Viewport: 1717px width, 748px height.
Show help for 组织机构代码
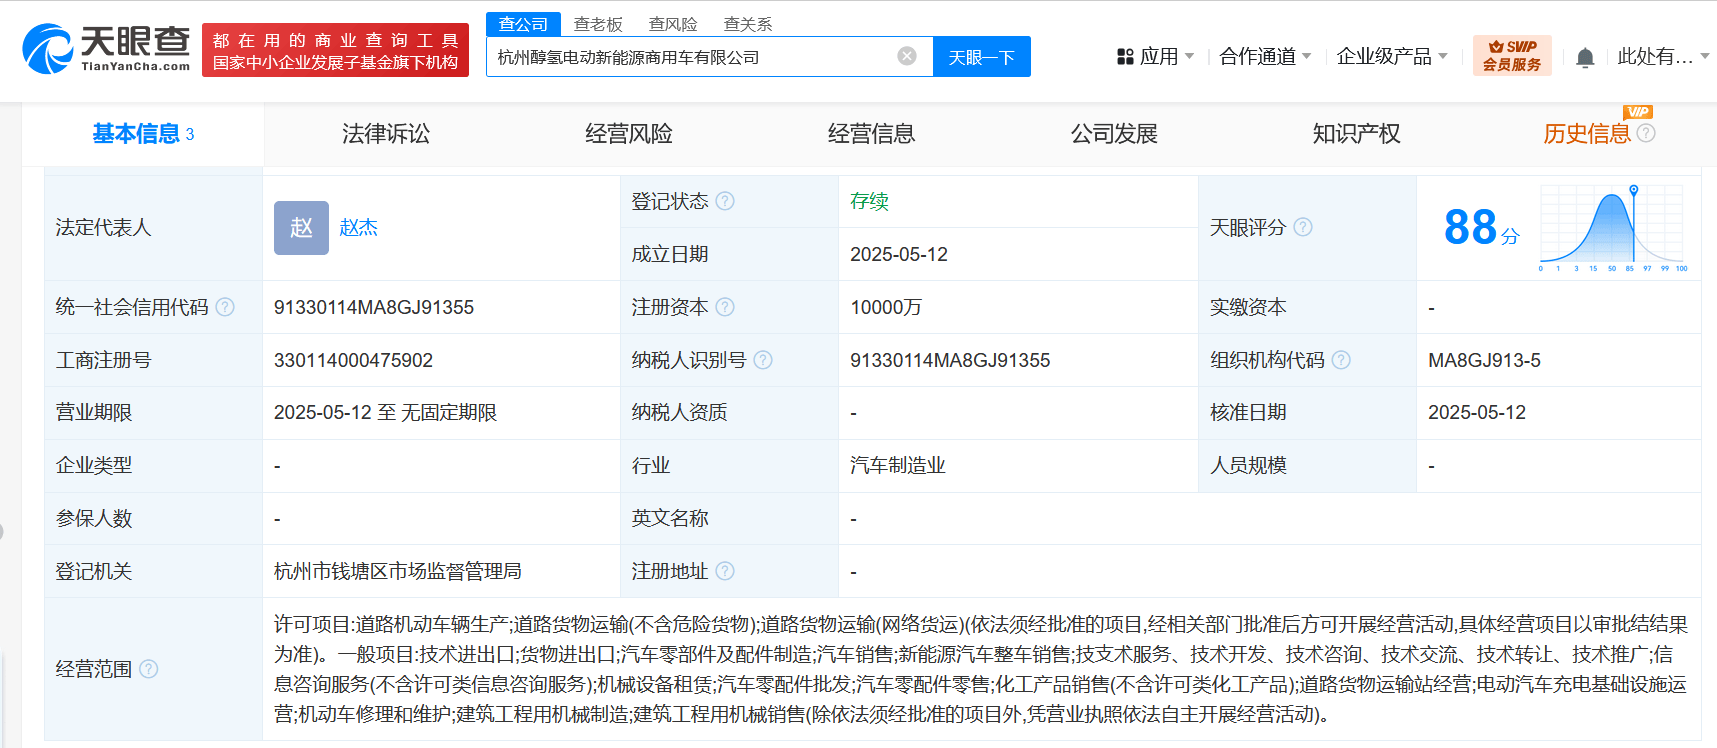[x=1341, y=360]
